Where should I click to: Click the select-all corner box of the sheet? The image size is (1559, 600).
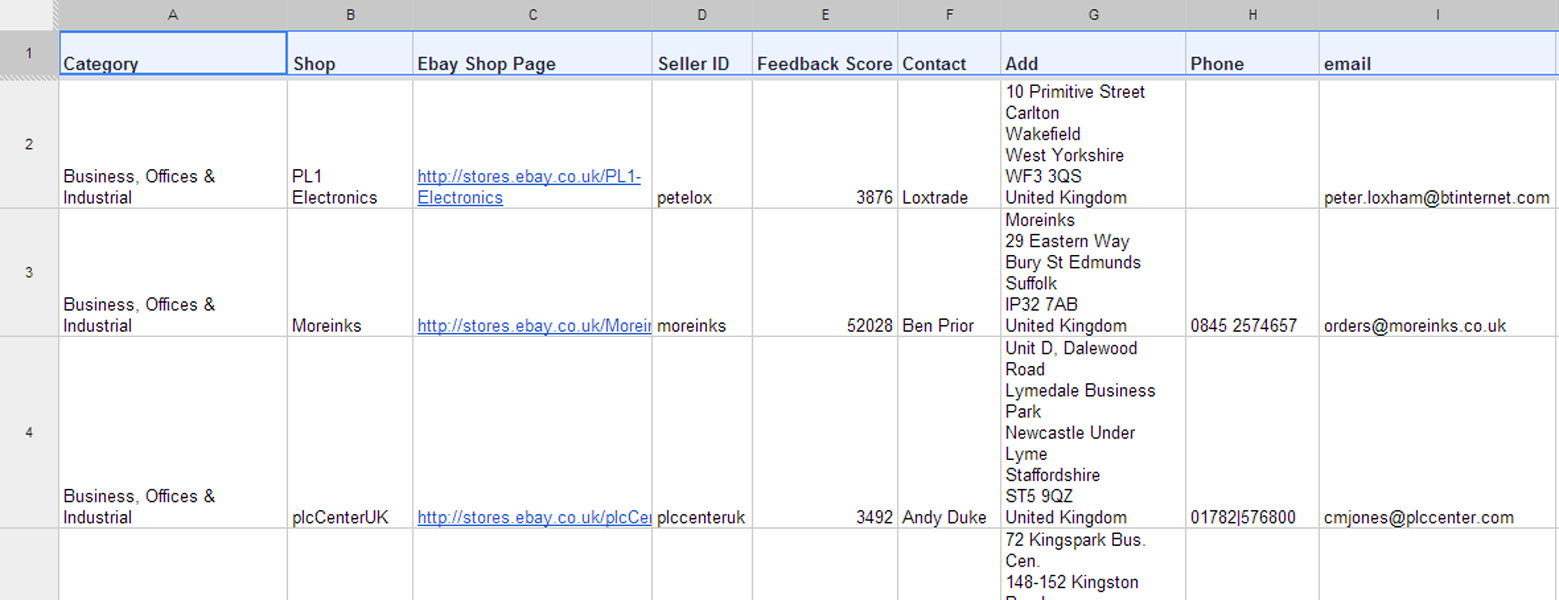tap(28, 14)
